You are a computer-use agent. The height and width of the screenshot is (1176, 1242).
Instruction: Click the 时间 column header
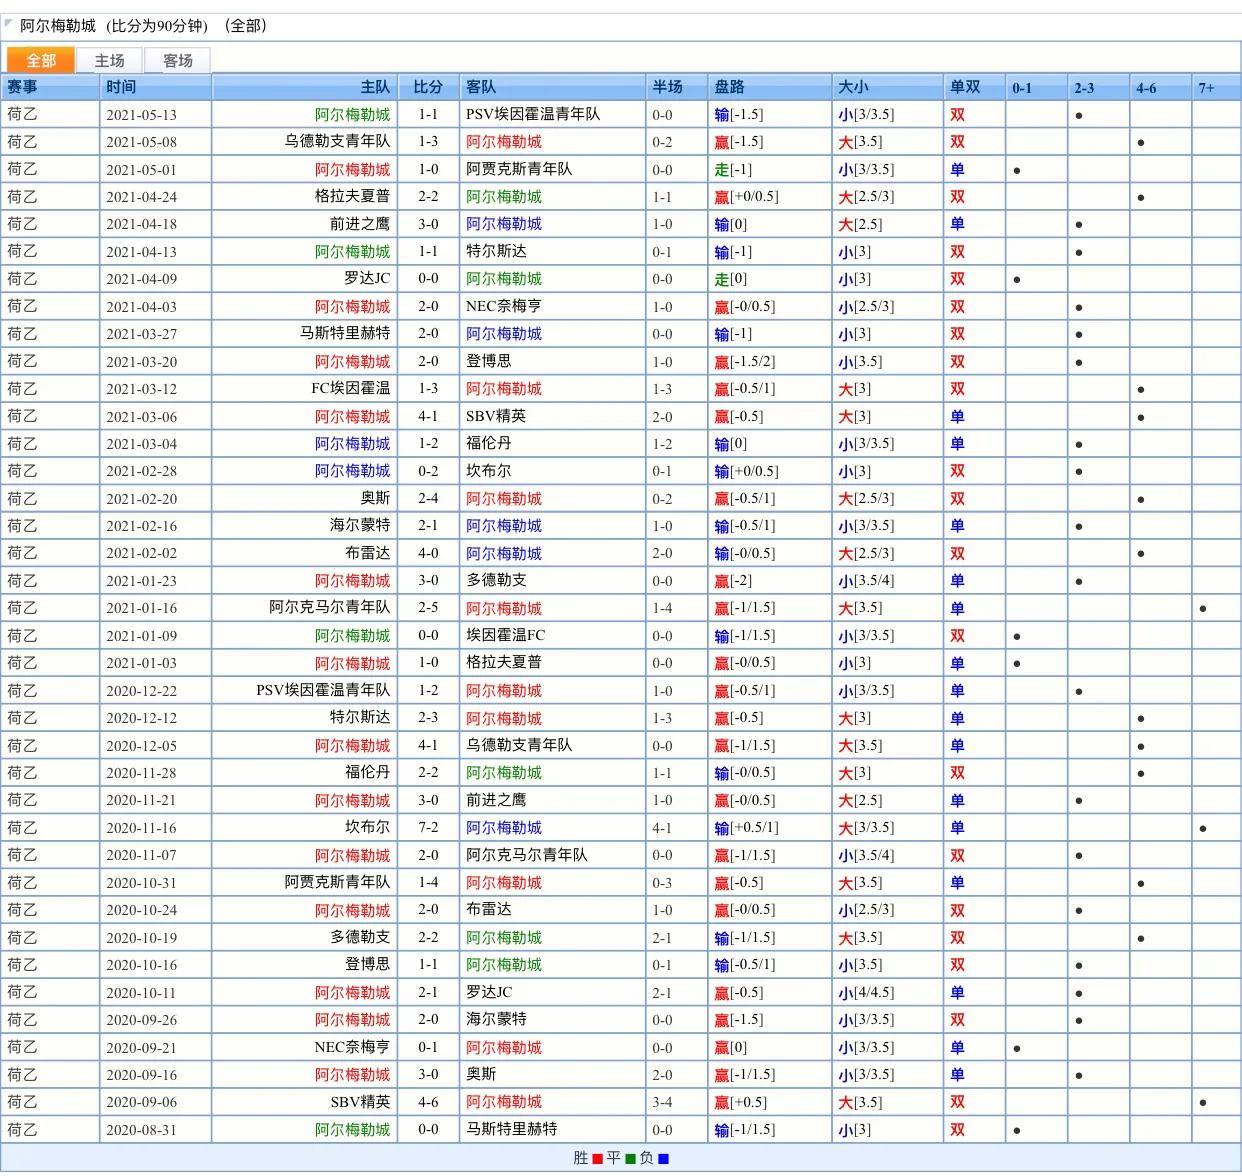(121, 88)
